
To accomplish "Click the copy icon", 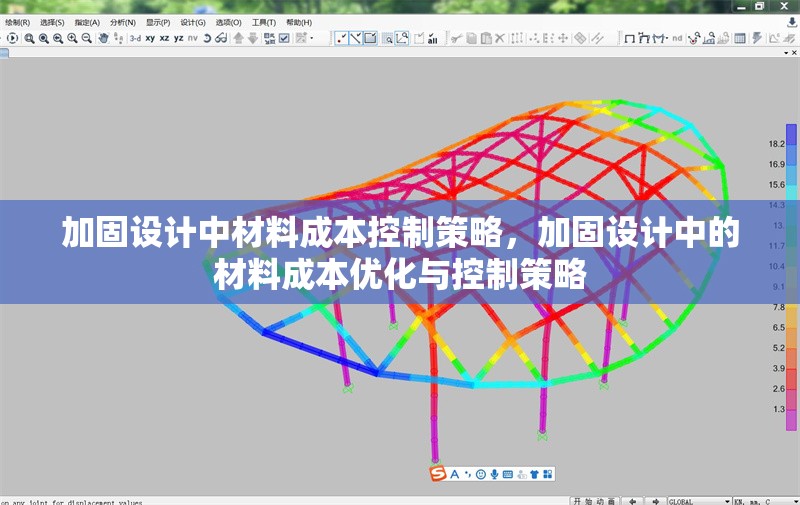I will coord(471,38).
